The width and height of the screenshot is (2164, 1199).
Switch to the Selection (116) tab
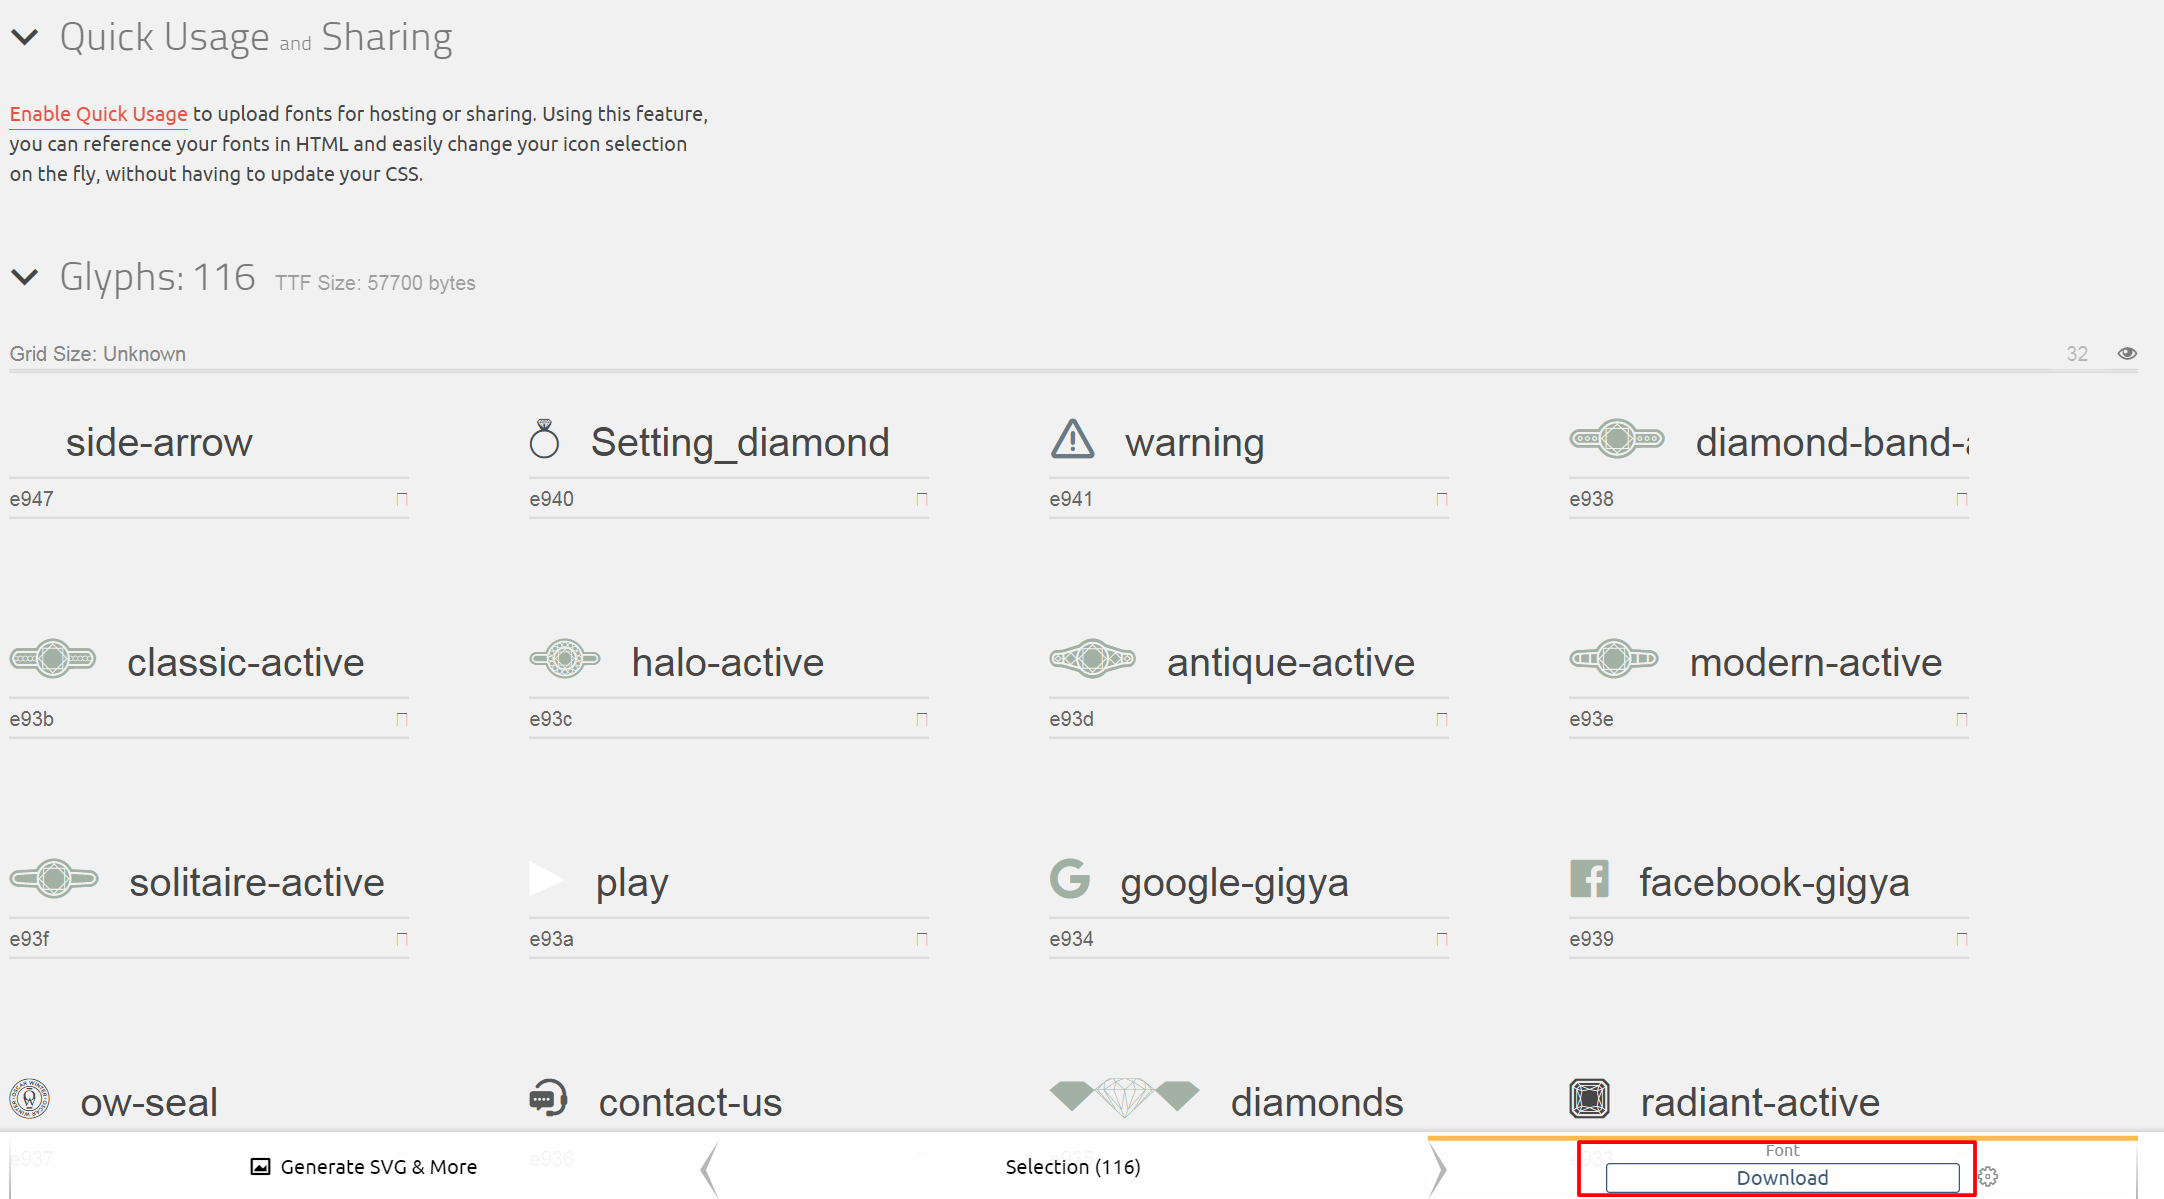pos(1072,1167)
